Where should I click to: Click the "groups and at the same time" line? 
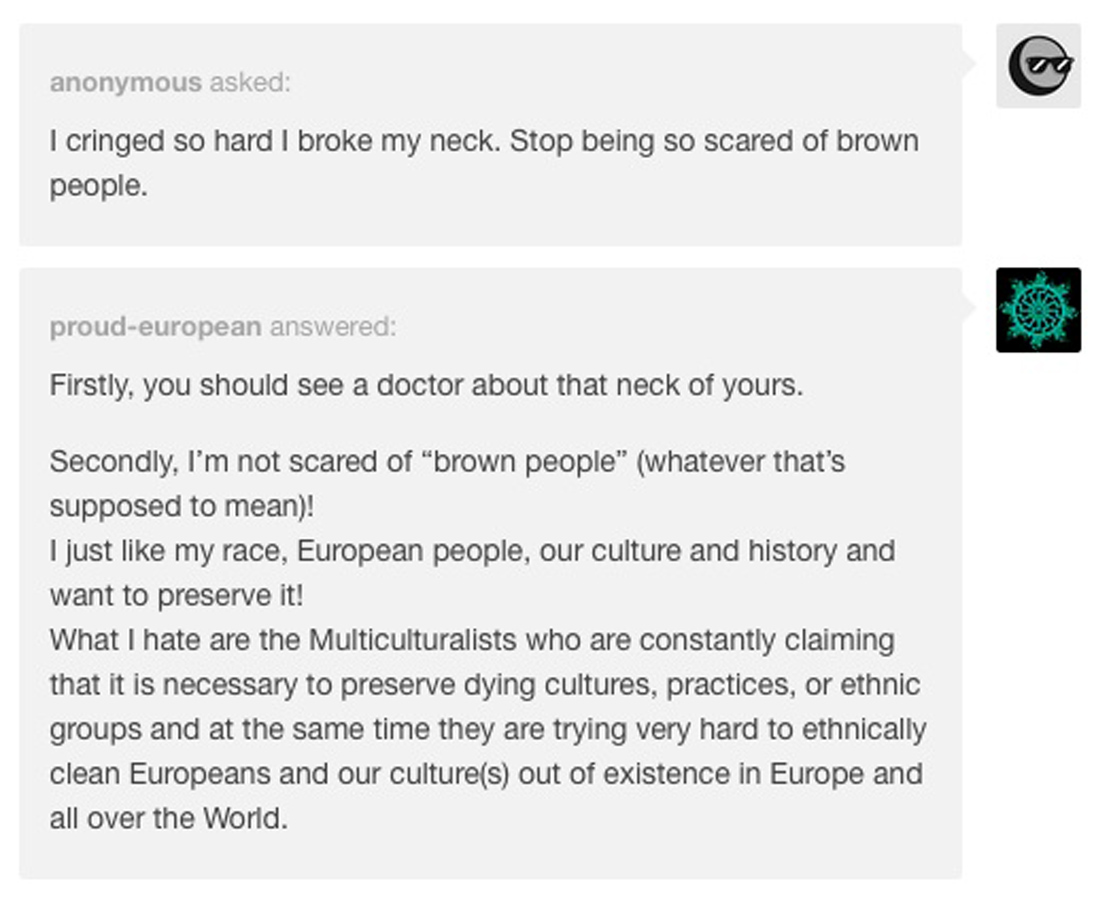pyautogui.click(x=487, y=729)
